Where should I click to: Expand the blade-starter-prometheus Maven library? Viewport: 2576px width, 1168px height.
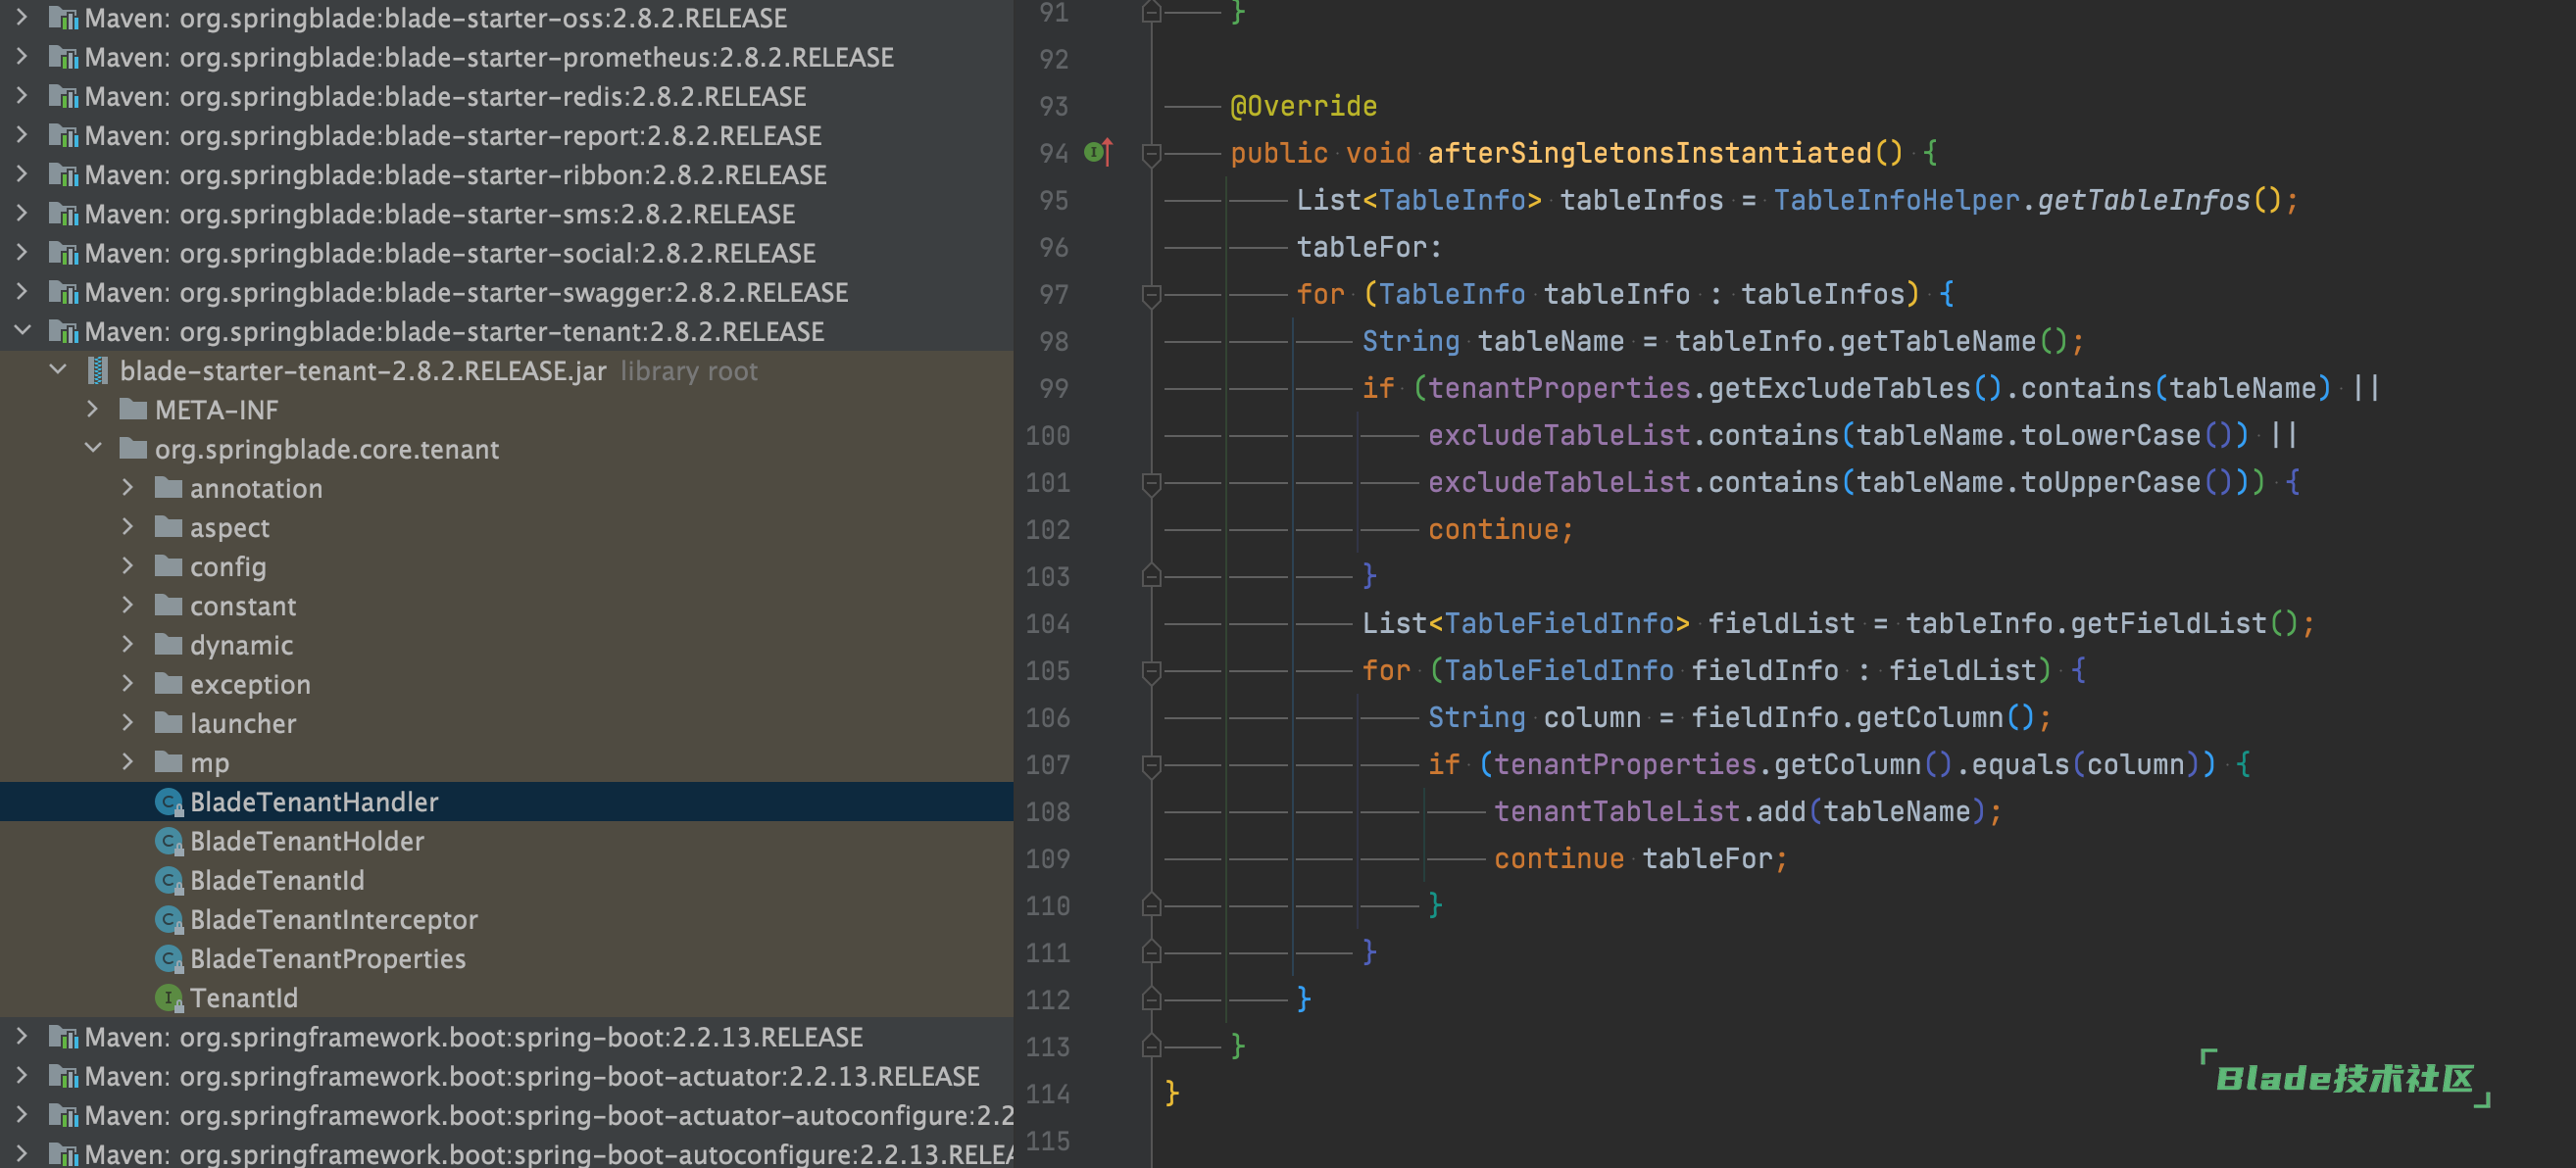click(x=22, y=56)
